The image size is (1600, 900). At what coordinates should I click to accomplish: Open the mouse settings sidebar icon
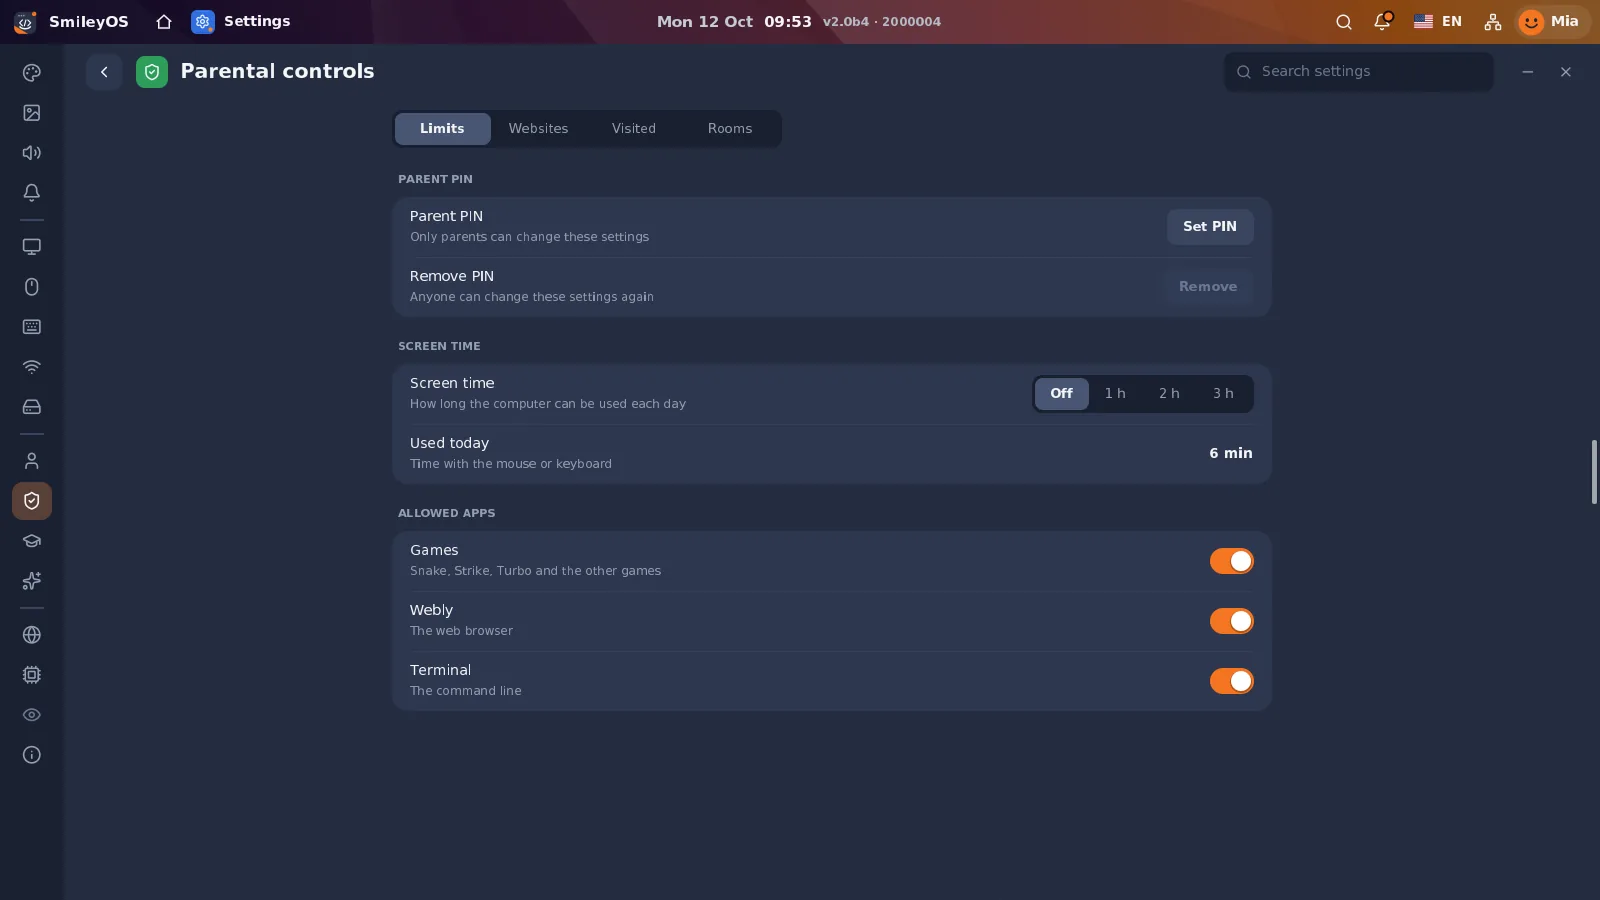click(32, 287)
